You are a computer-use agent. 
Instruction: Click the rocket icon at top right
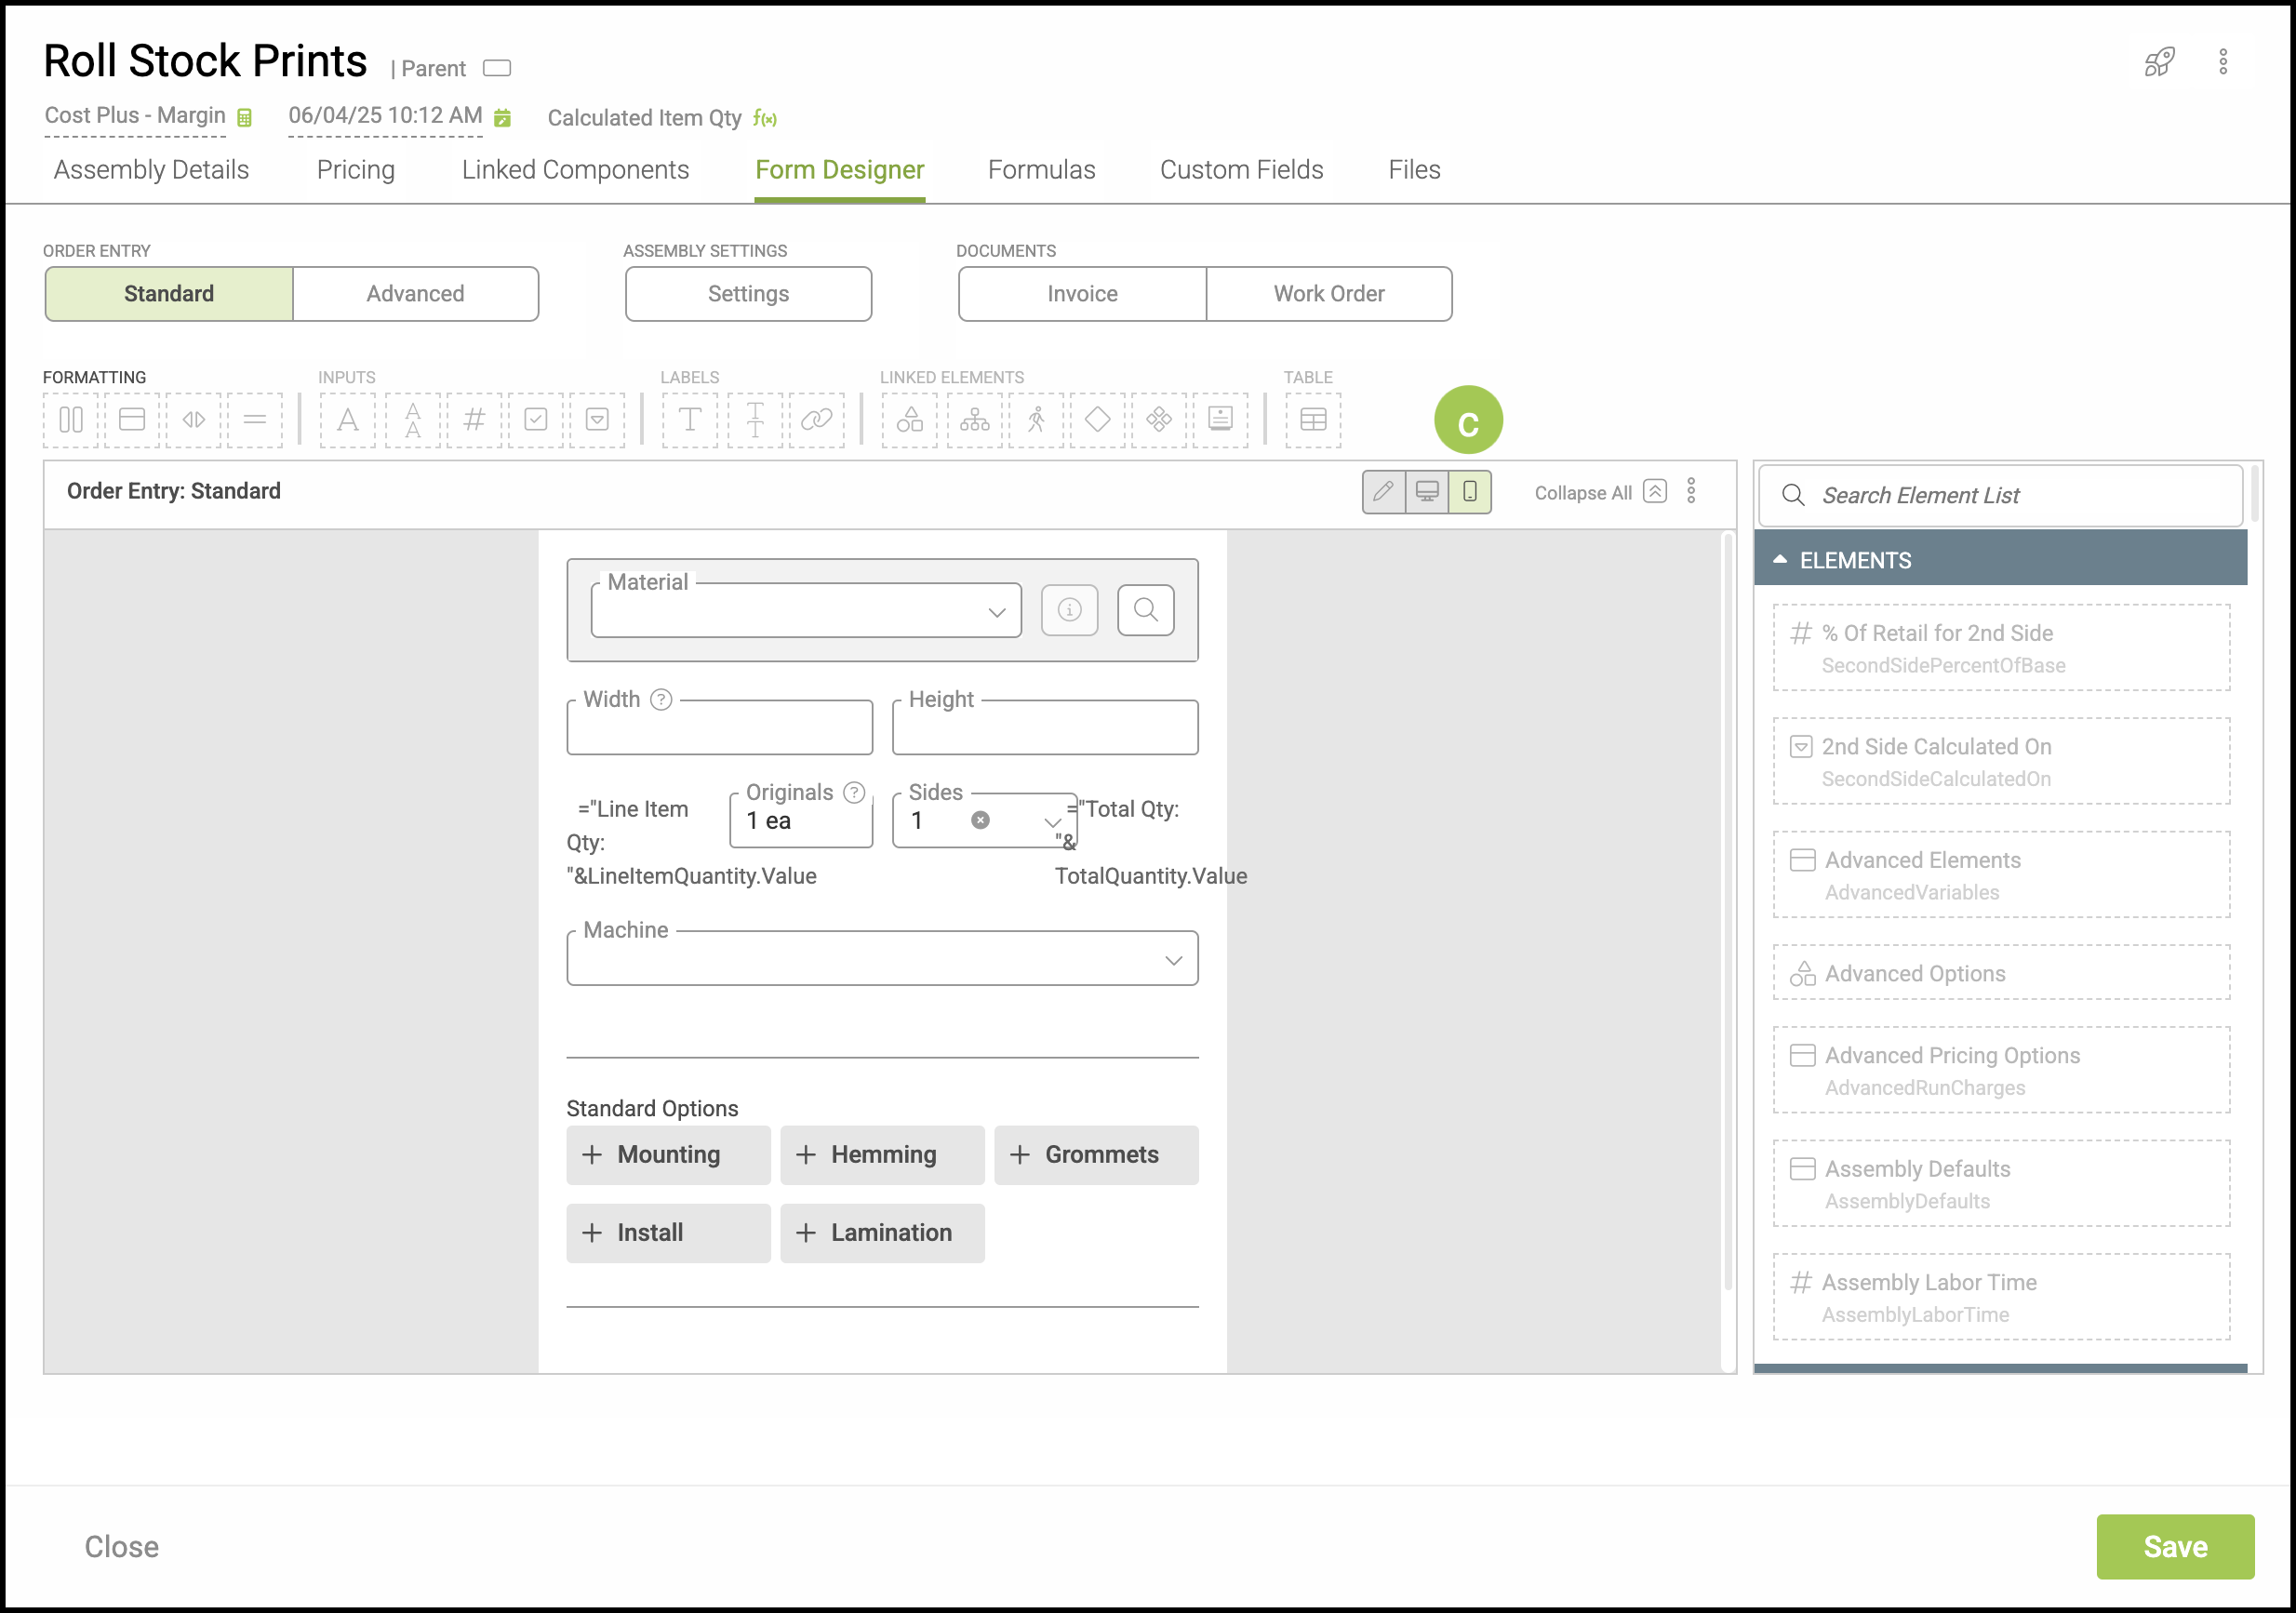click(x=2159, y=63)
